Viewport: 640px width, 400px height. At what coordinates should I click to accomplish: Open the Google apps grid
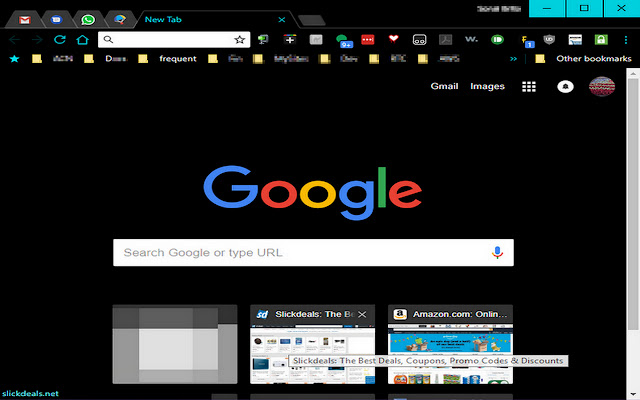529,87
